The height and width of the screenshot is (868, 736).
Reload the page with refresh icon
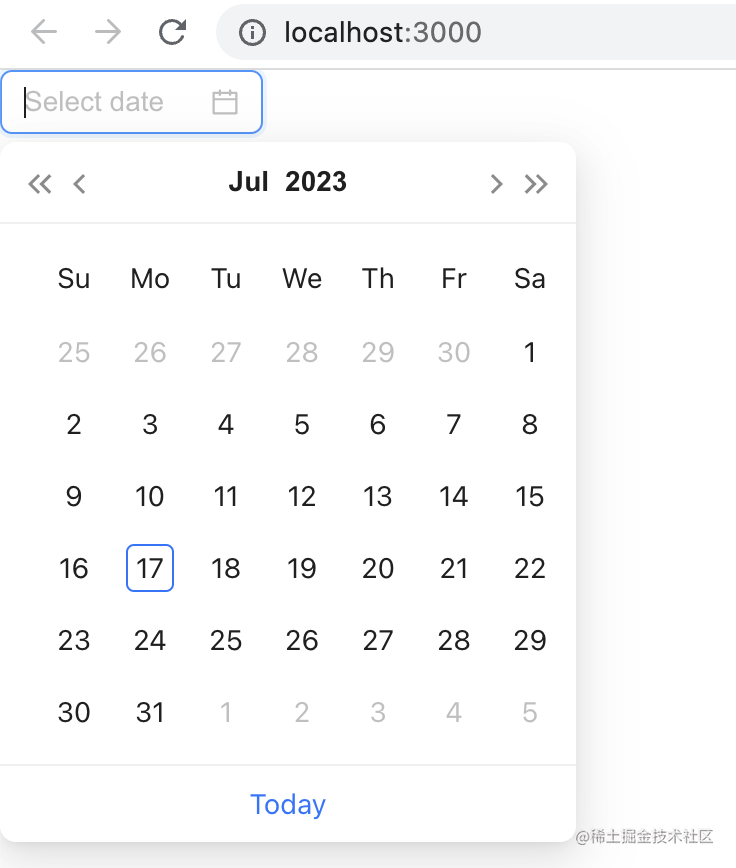pyautogui.click(x=172, y=32)
